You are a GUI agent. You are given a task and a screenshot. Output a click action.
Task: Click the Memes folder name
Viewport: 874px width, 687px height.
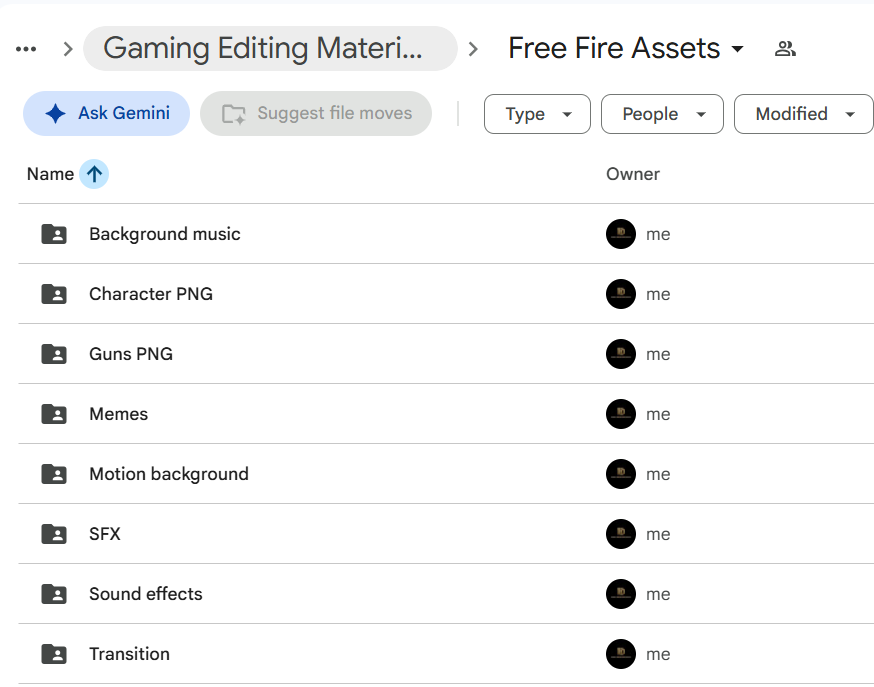119,414
